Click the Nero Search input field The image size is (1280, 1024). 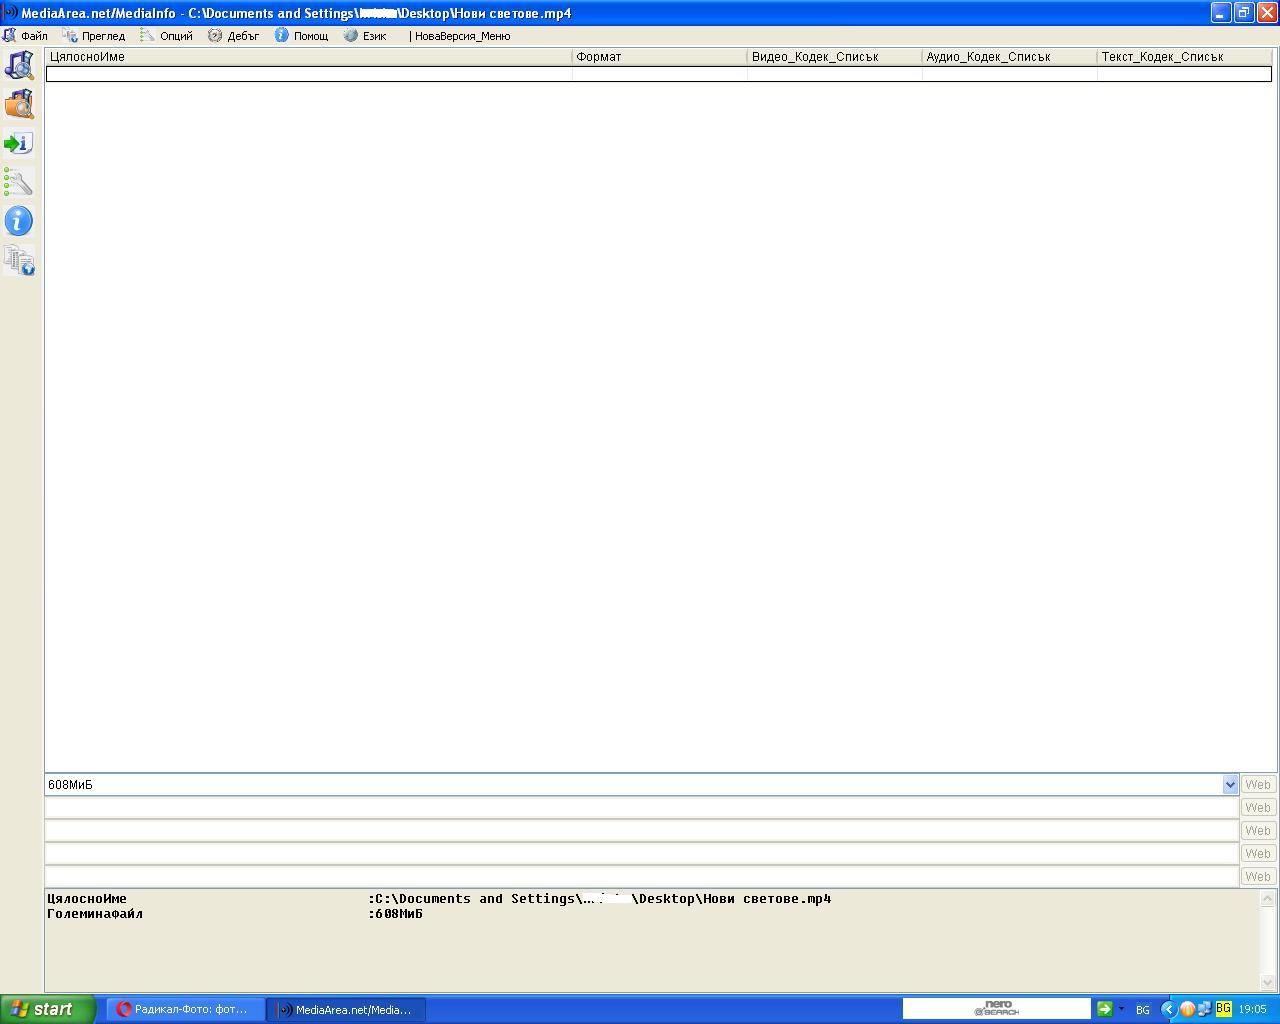(x=996, y=1009)
